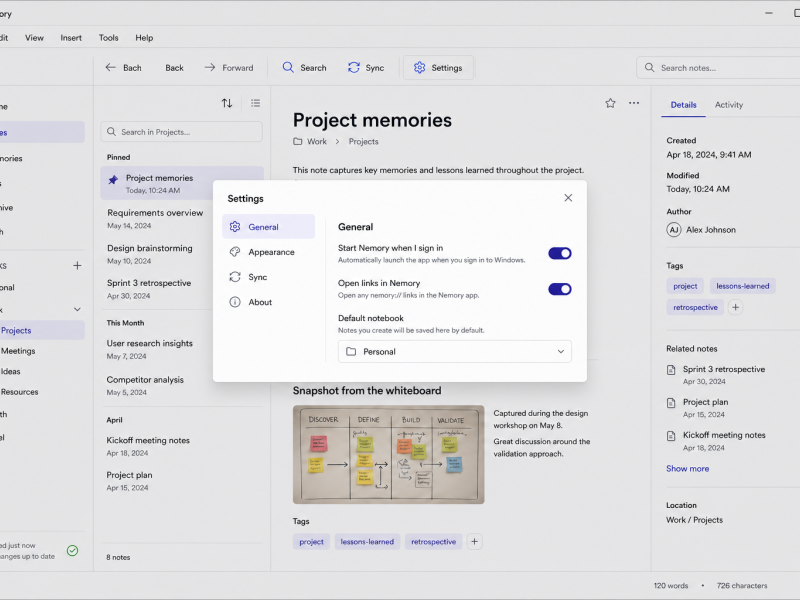Open Competitor analysis note
The width and height of the screenshot is (800, 600).
point(145,385)
